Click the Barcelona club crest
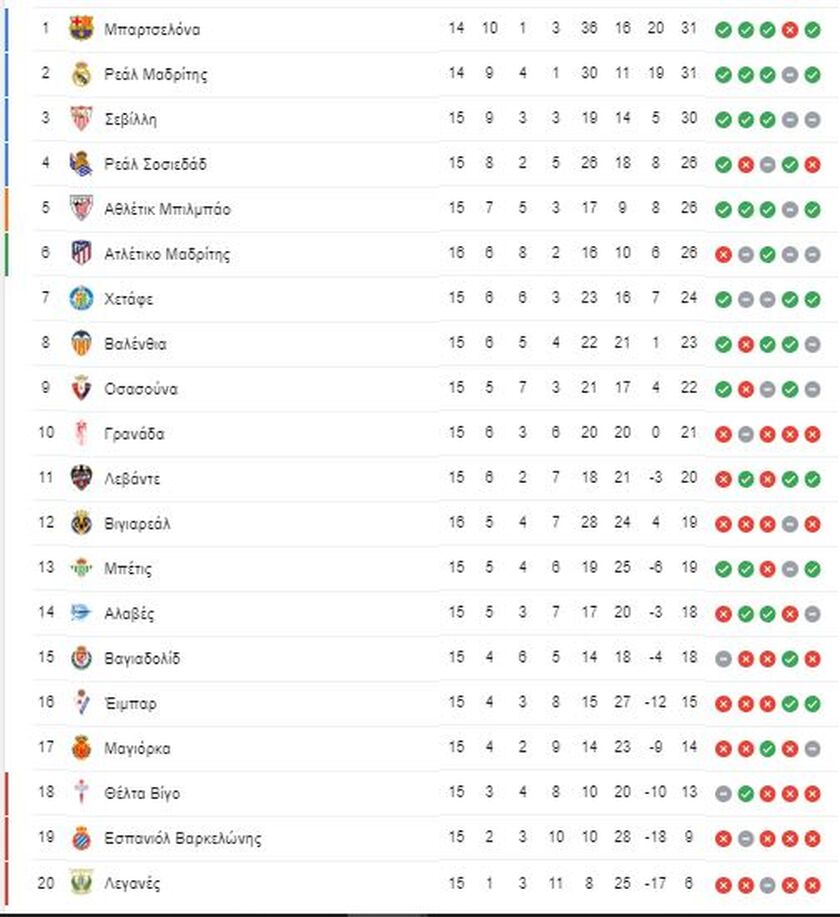 tap(81, 29)
